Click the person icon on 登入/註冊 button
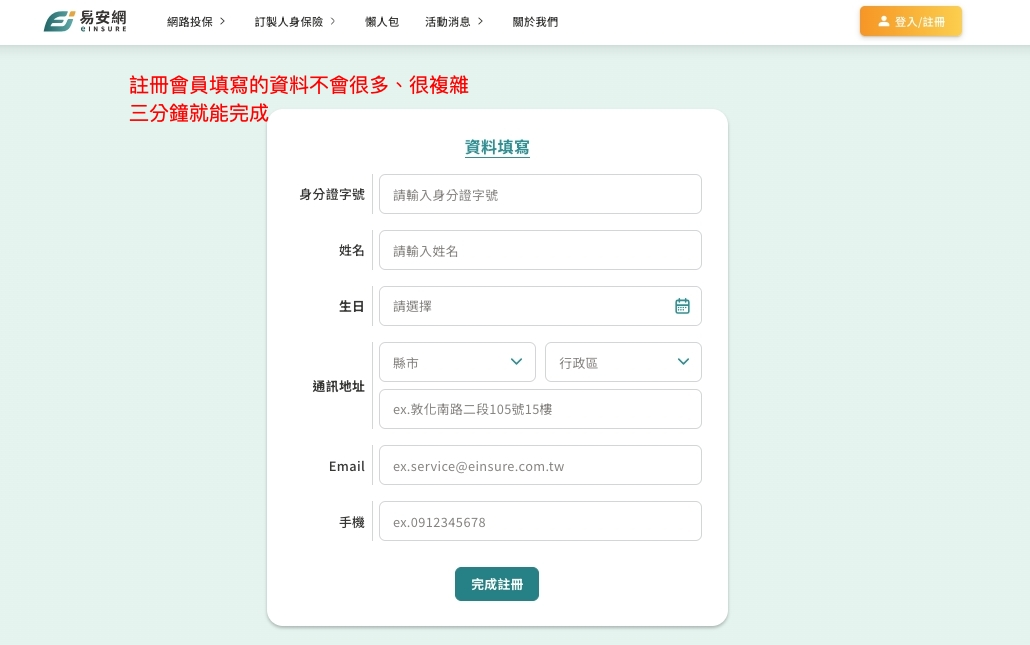Image resolution: width=1030 pixels, height=645 pixels. click(884, 21)
